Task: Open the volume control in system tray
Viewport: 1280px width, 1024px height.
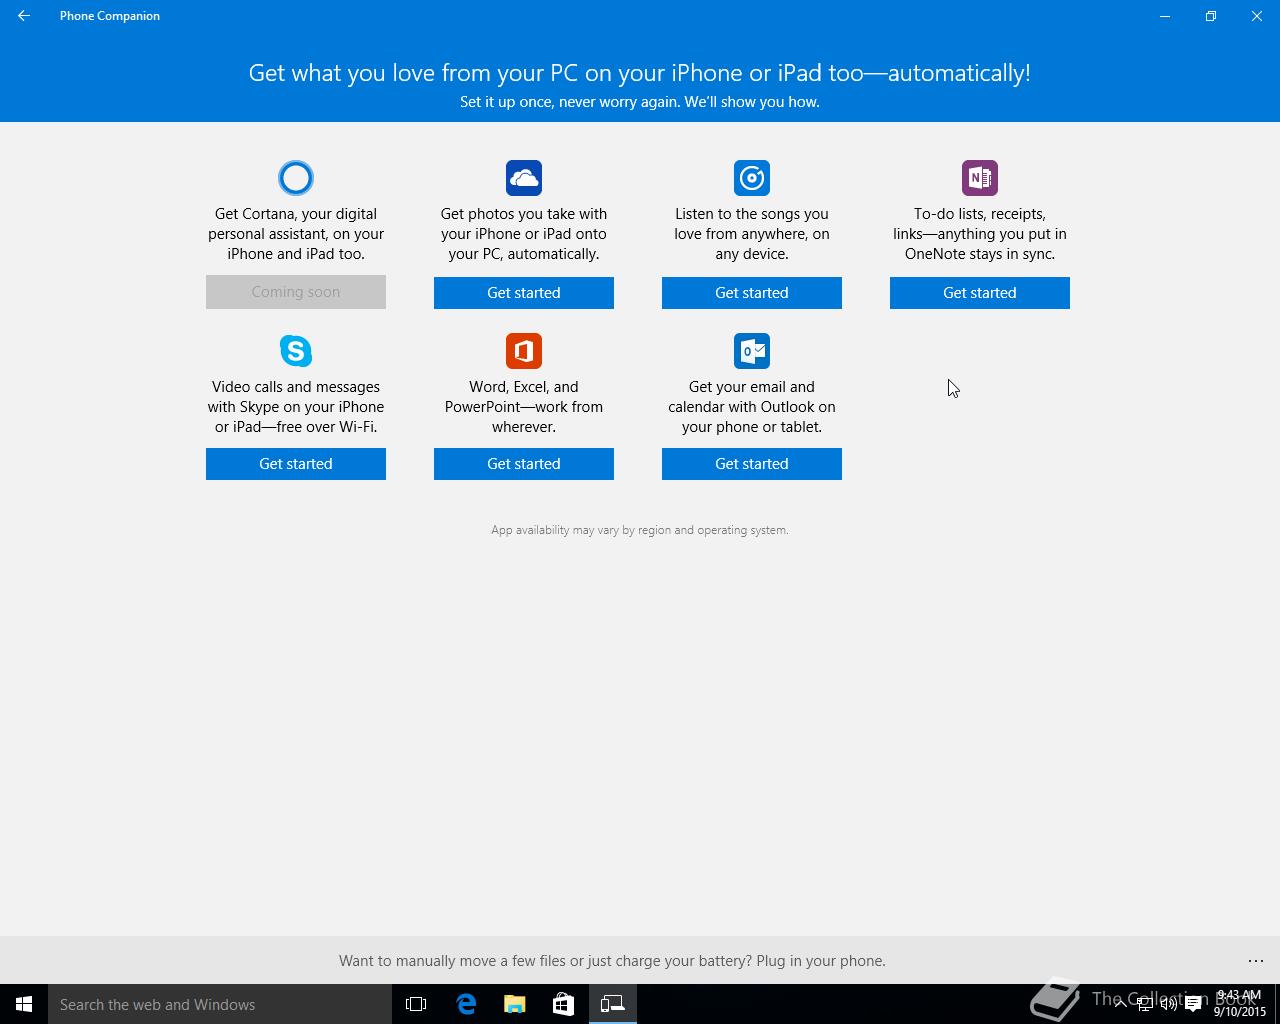Action: point(1168,1004)
